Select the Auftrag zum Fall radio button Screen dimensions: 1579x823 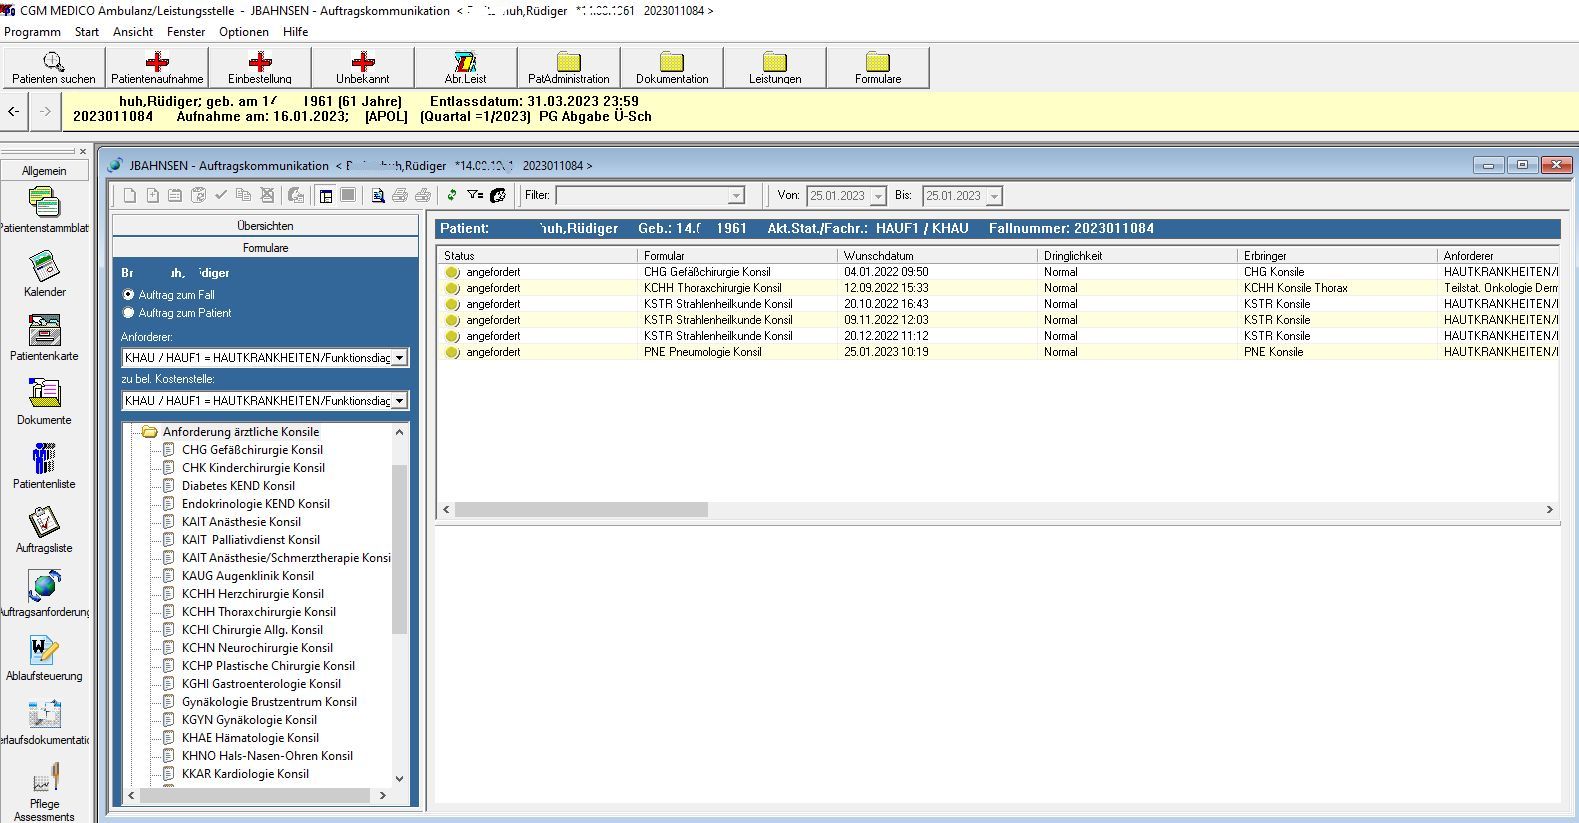(x=128, y=295)
